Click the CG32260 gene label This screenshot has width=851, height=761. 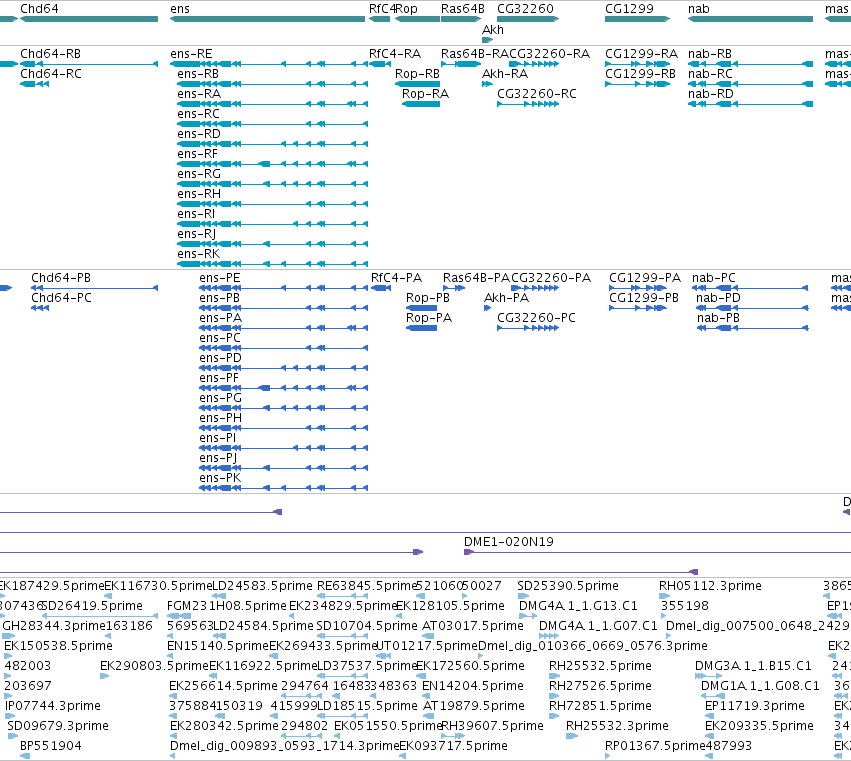click(525, 9)
